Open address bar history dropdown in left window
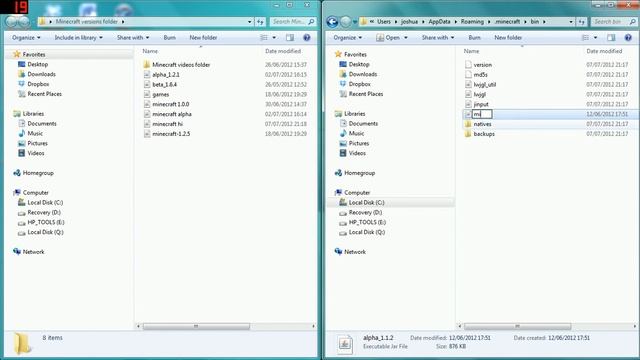The height and width of the screenshot is (360, 640). tap(250, 22)
